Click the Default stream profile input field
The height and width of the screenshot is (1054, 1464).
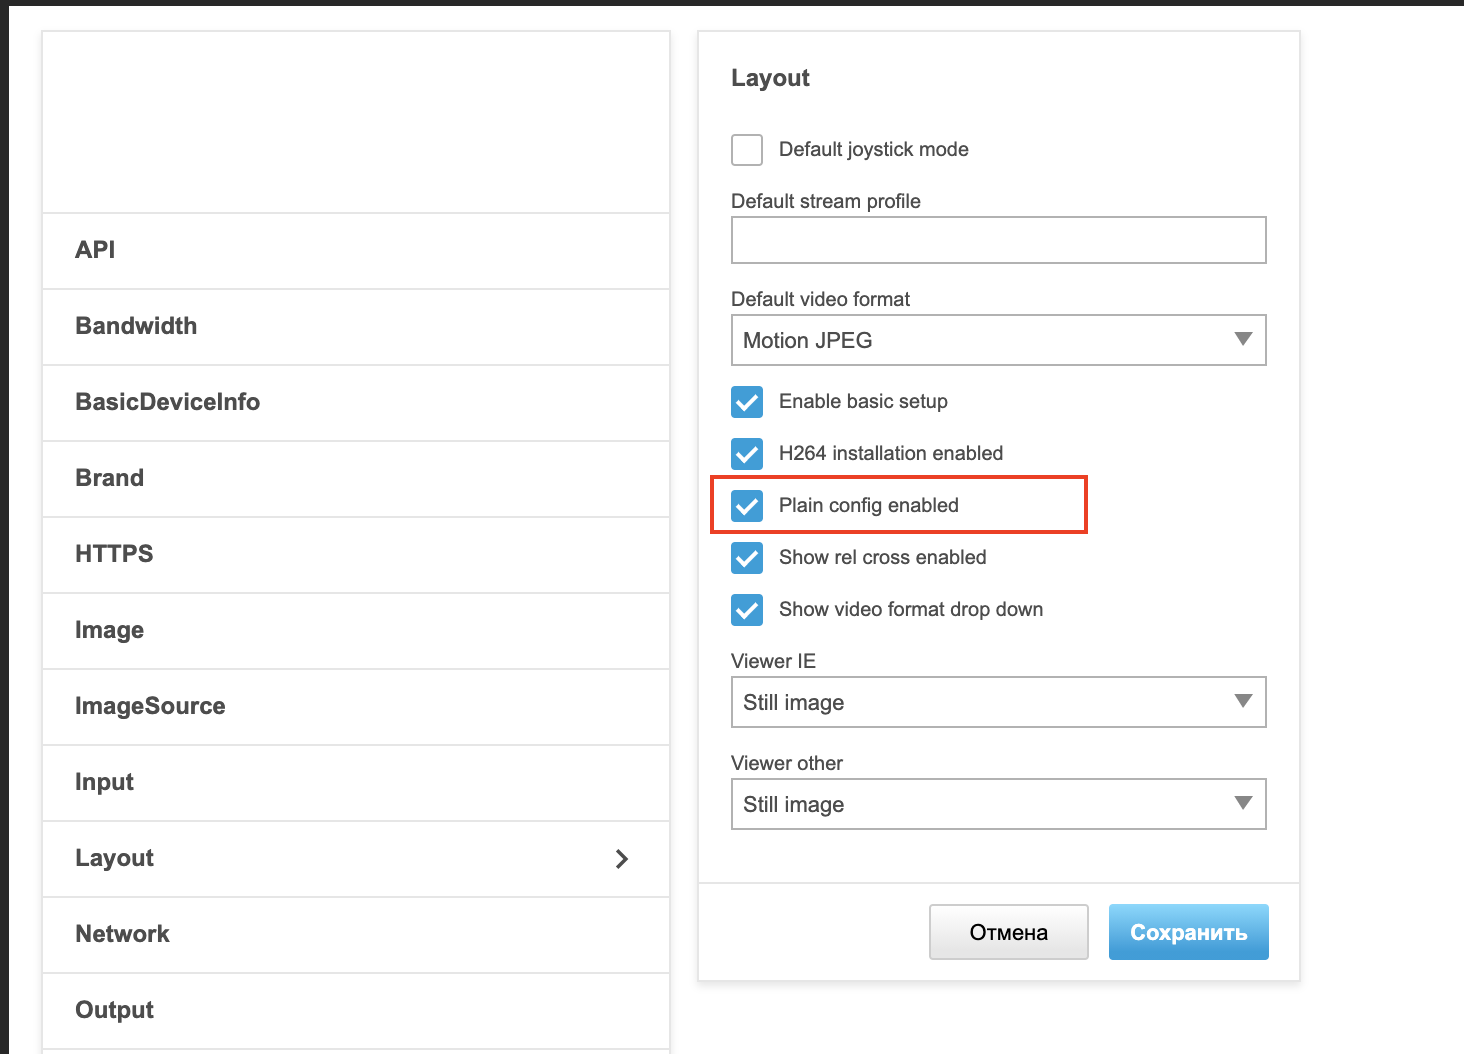[998, 240]
